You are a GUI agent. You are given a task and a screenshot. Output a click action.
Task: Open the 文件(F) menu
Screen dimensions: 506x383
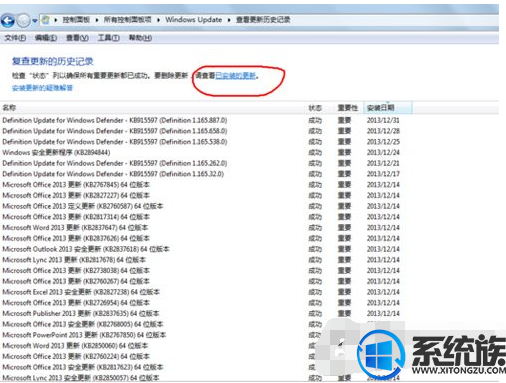click(15, 38)
